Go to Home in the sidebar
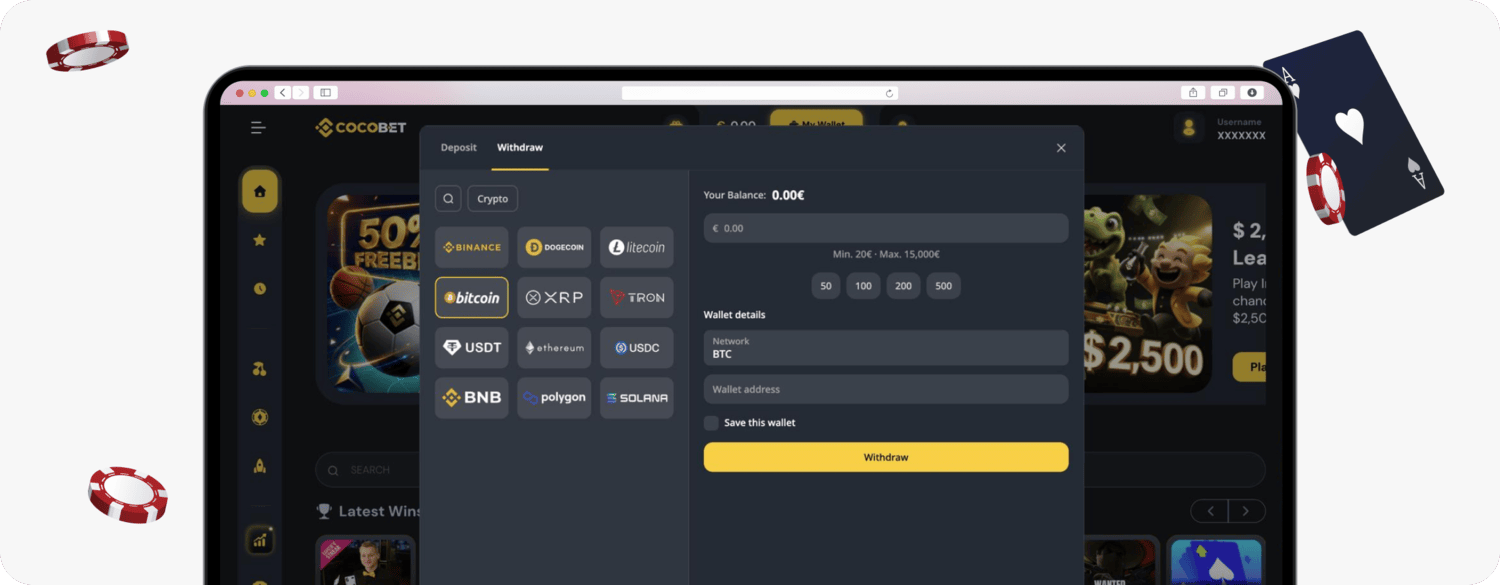The width and height of the screenshot is (1500, 585). coord(260,191)
